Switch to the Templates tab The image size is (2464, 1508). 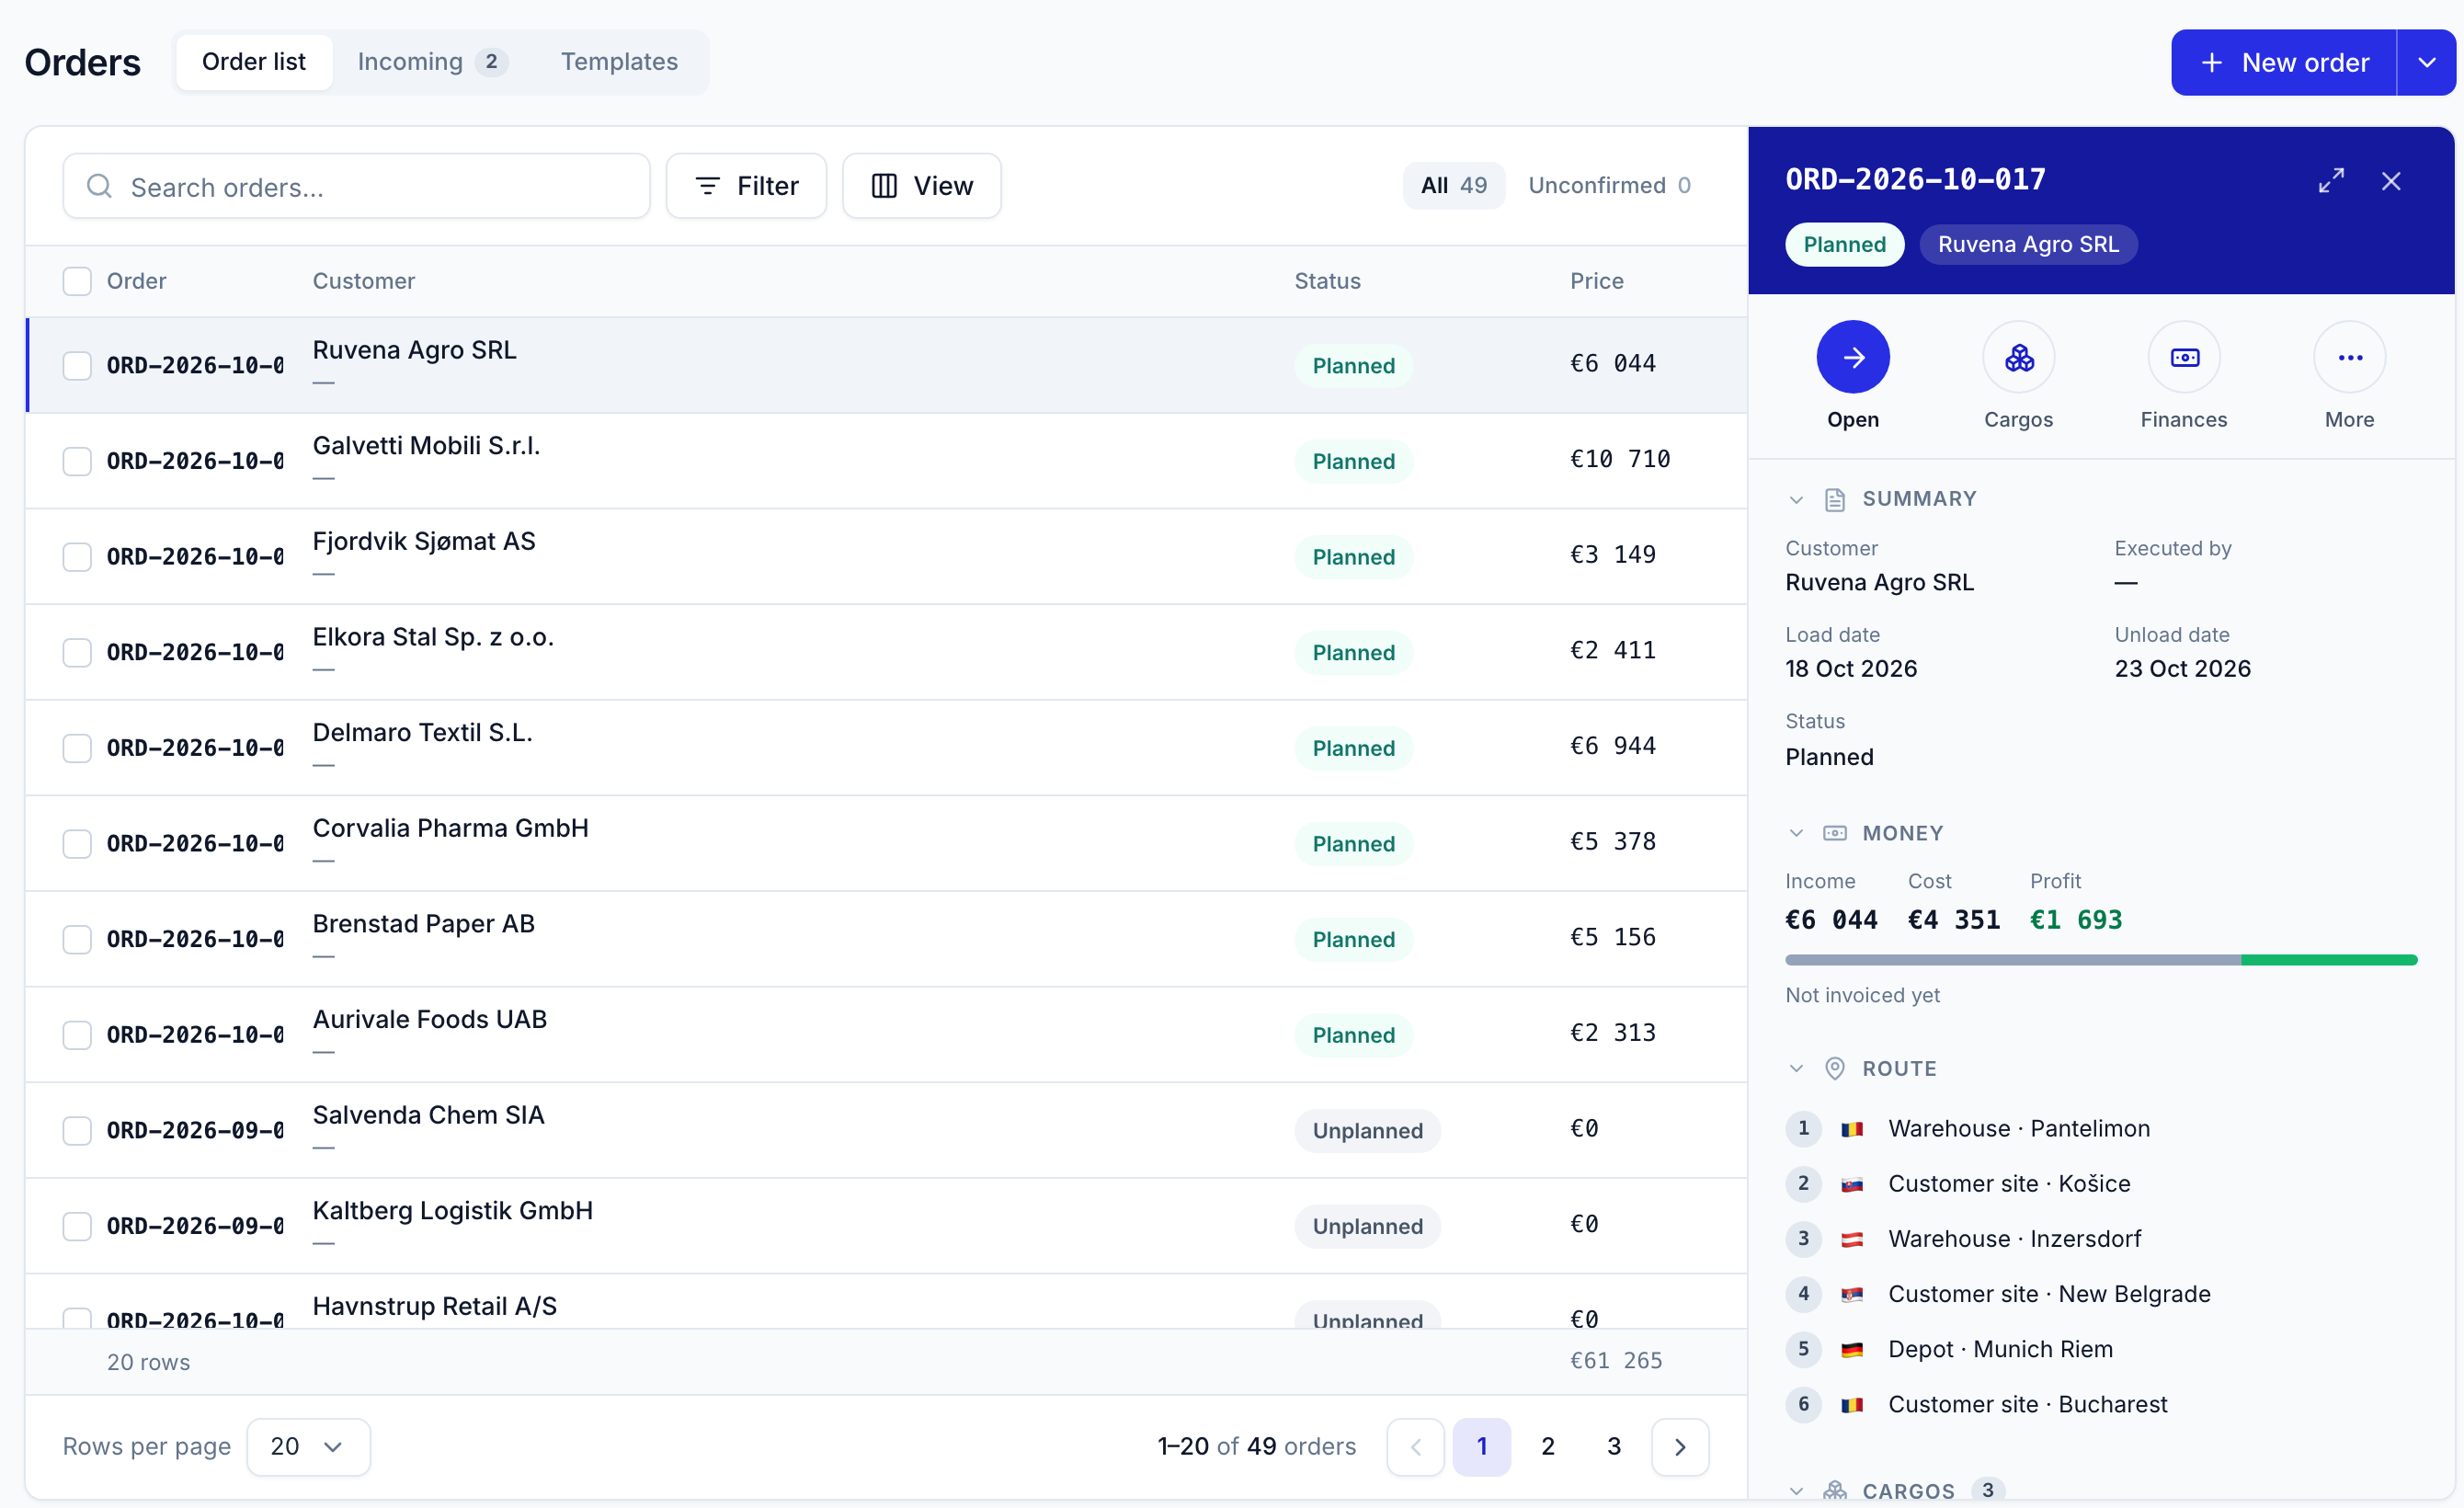click(x=619, y=62)
